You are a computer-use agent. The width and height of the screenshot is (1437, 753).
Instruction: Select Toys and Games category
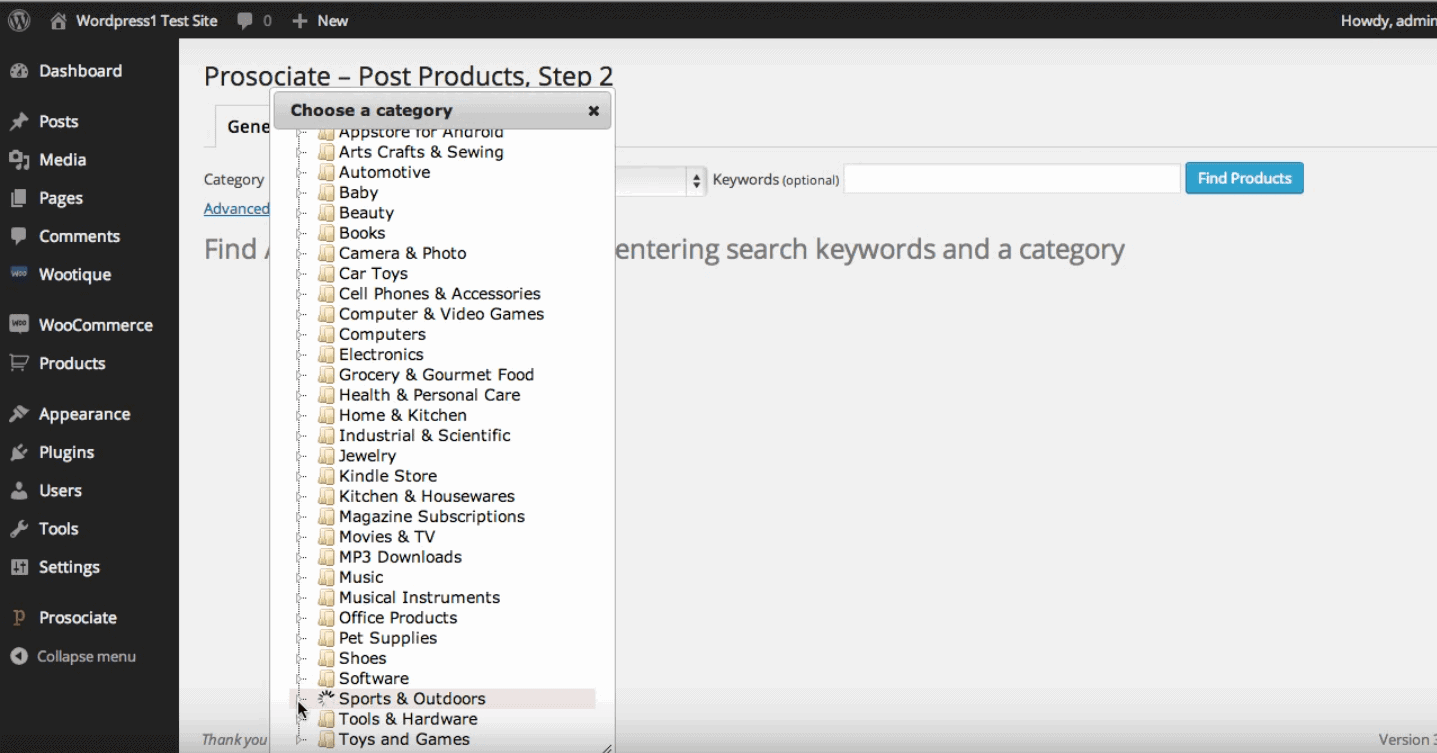(404, 740)
